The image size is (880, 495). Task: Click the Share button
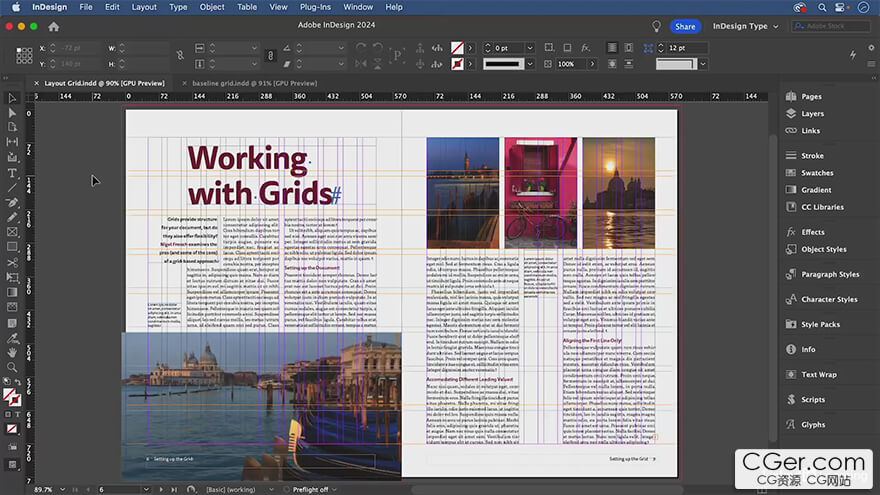(x=685, y=26)
